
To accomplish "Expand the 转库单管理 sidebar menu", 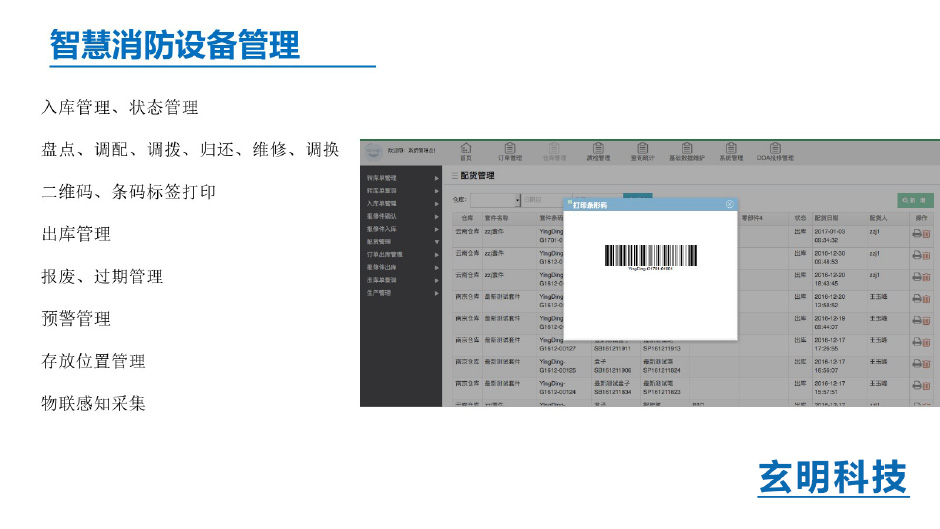I will coord(400,177).
